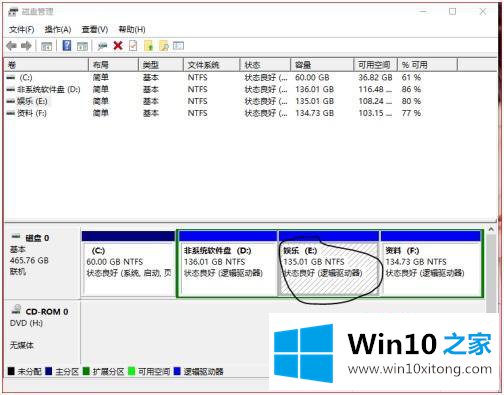Click the key-shaped toolbar icon

pos(102,46)
